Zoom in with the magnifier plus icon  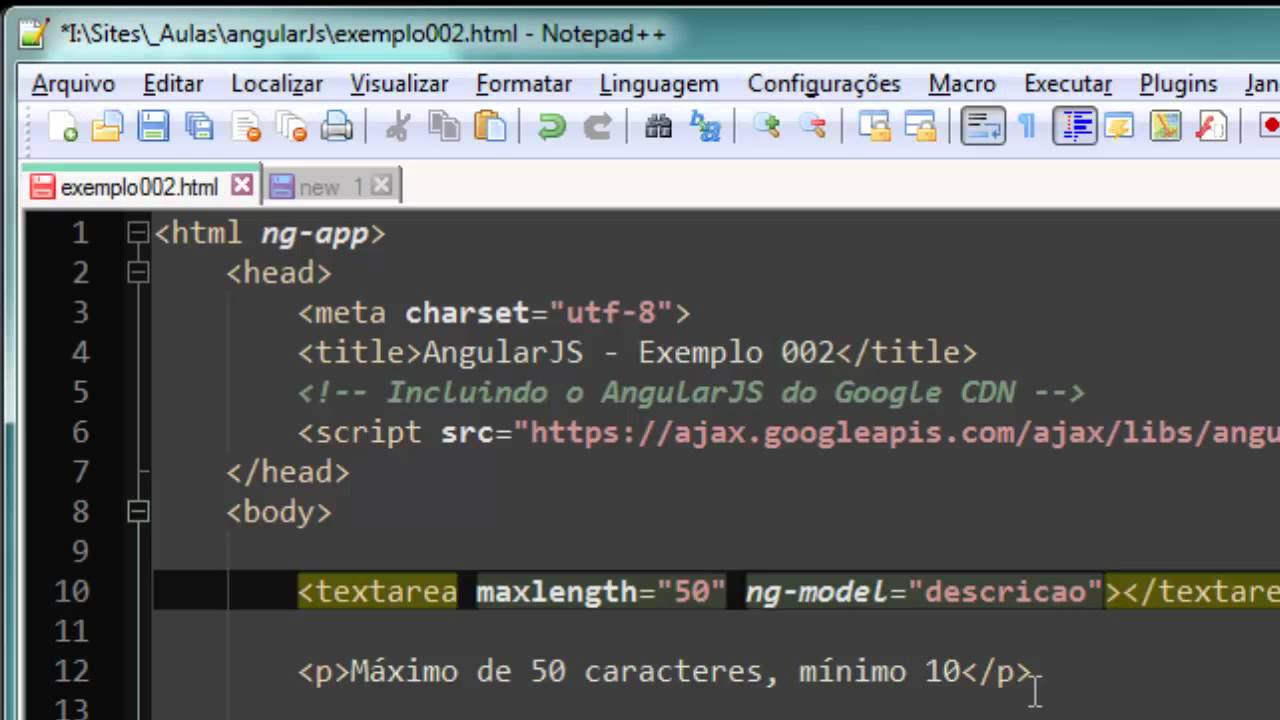[767, 127]
